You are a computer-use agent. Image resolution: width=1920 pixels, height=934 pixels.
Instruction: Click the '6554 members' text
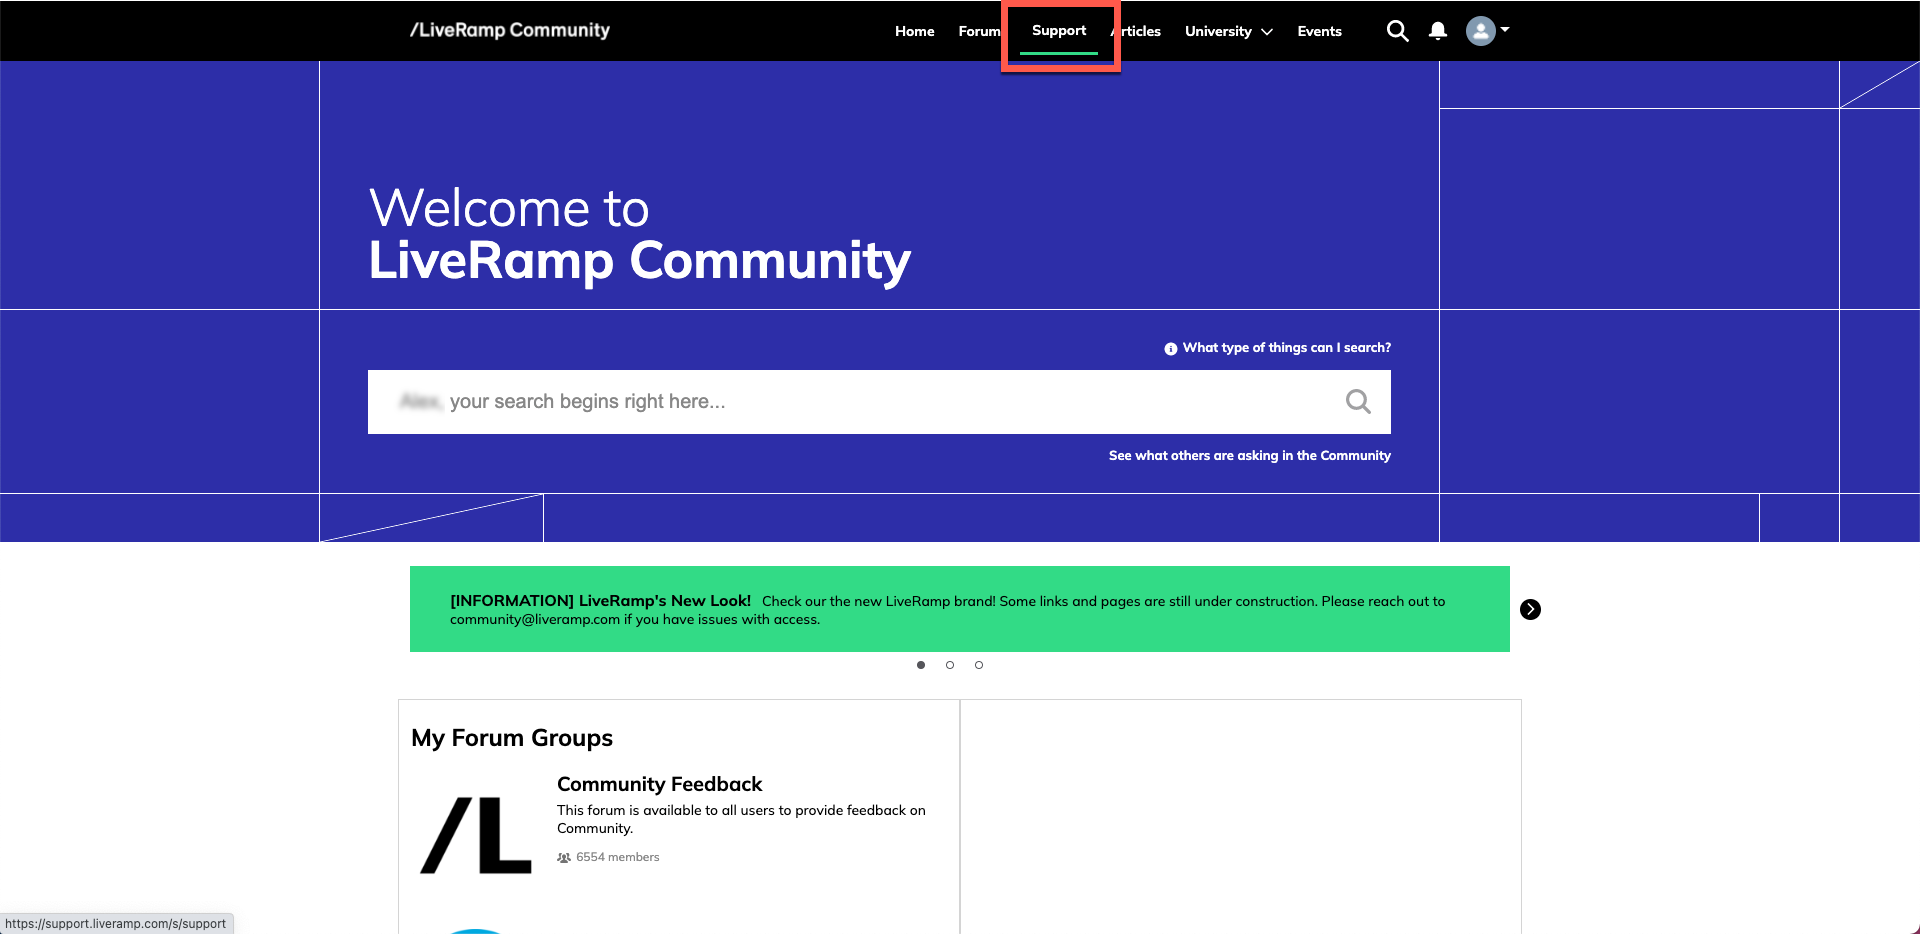[617, 858]
